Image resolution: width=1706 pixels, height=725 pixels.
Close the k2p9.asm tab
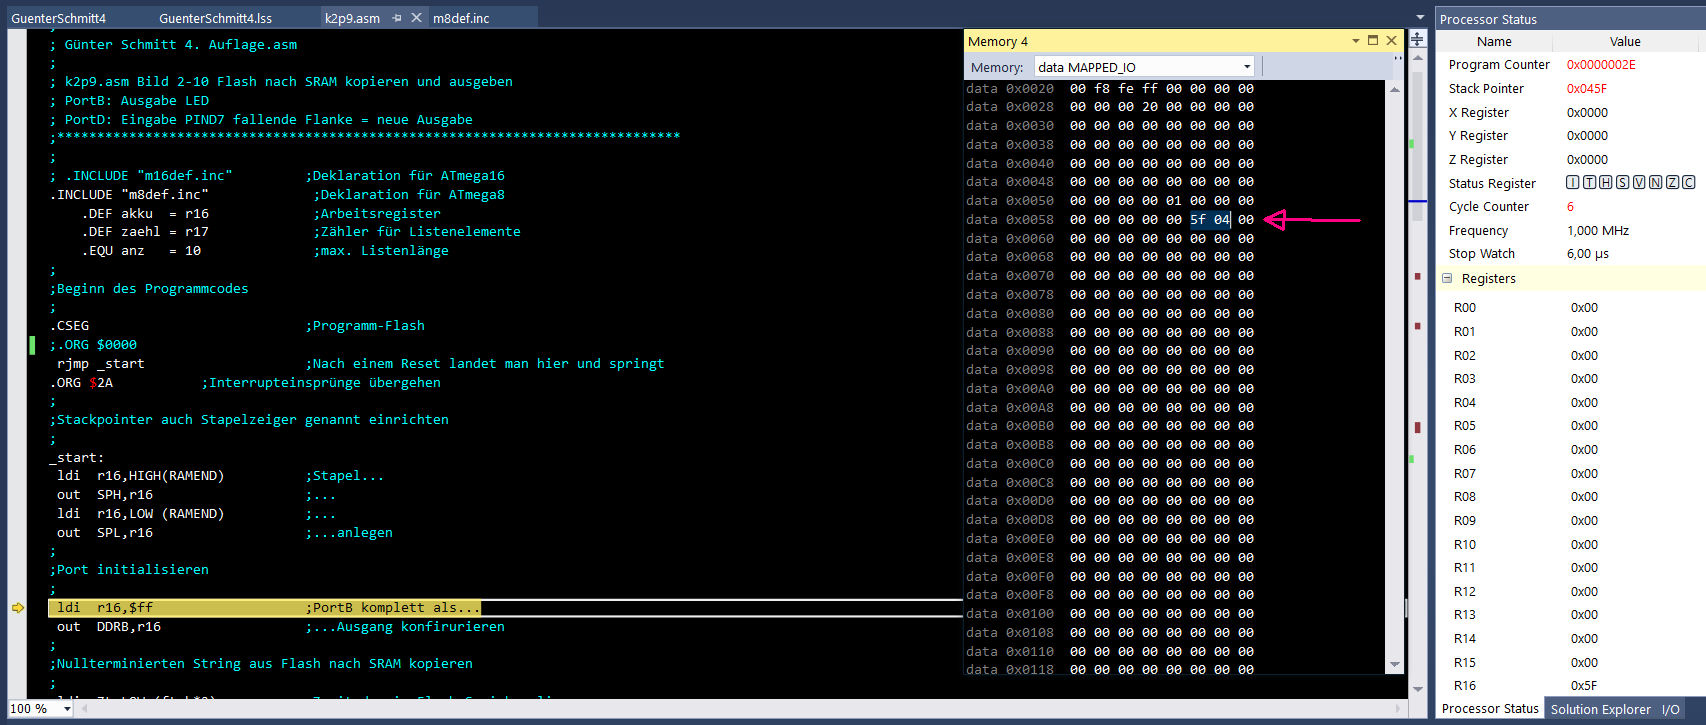(x=417, y=18)
